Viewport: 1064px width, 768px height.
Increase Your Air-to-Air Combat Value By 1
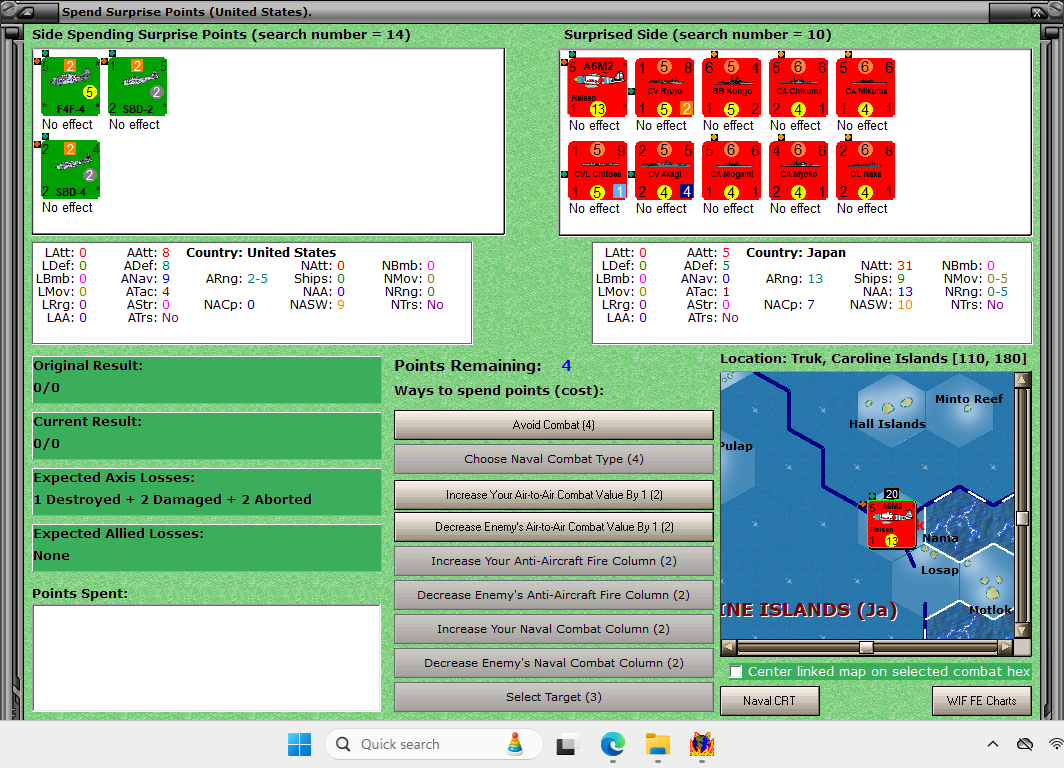(554, 495)
